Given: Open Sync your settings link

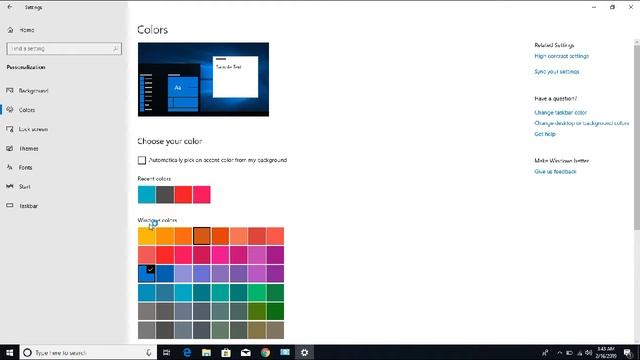Looking at the screenshot, I should tap(557, 71).
